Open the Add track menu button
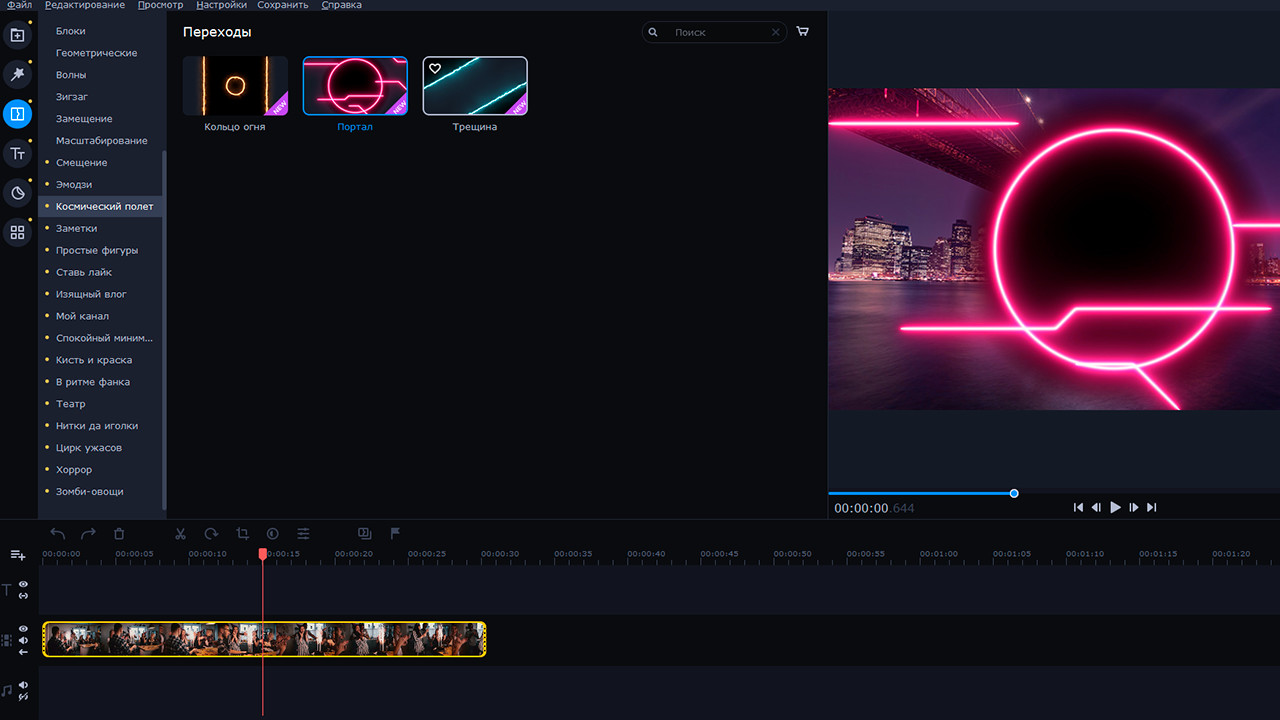The height and width of the screenshot is (720, 1280). coord(17,555)
